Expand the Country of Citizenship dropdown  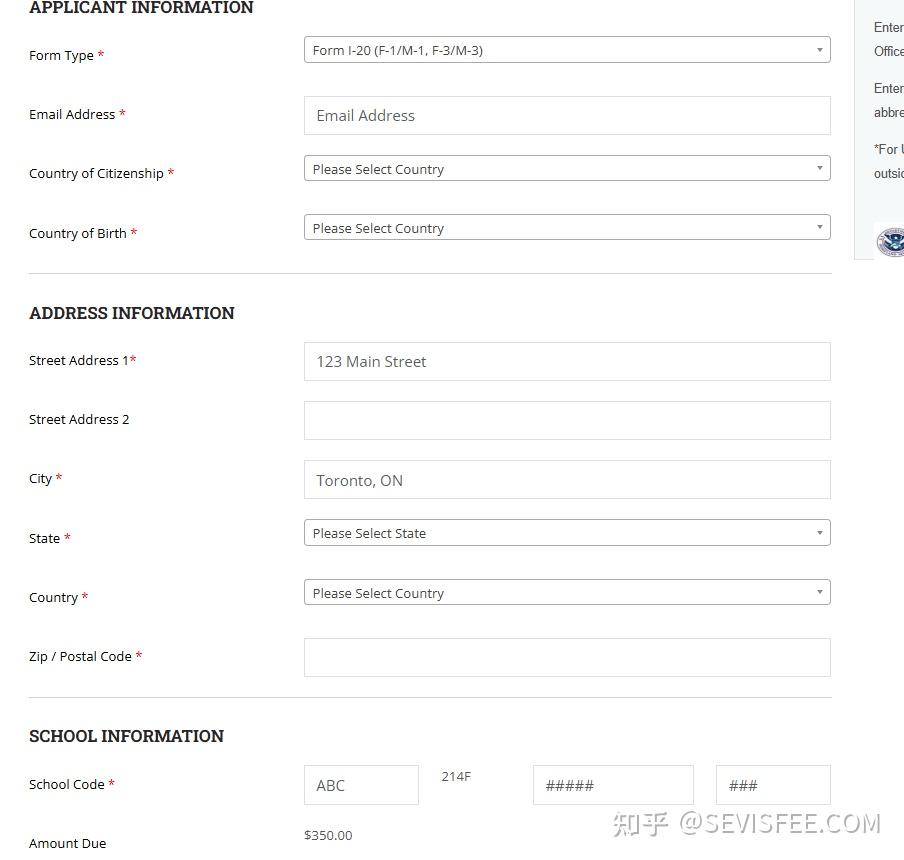tap(567, 168)
